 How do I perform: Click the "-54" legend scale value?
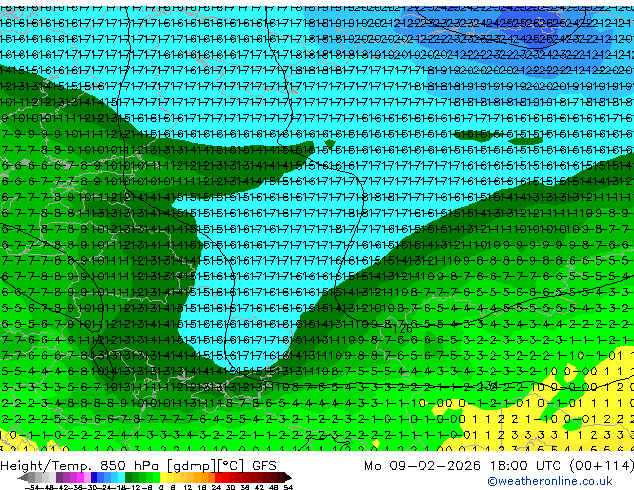pyautogui.click(x=34, y=487)
